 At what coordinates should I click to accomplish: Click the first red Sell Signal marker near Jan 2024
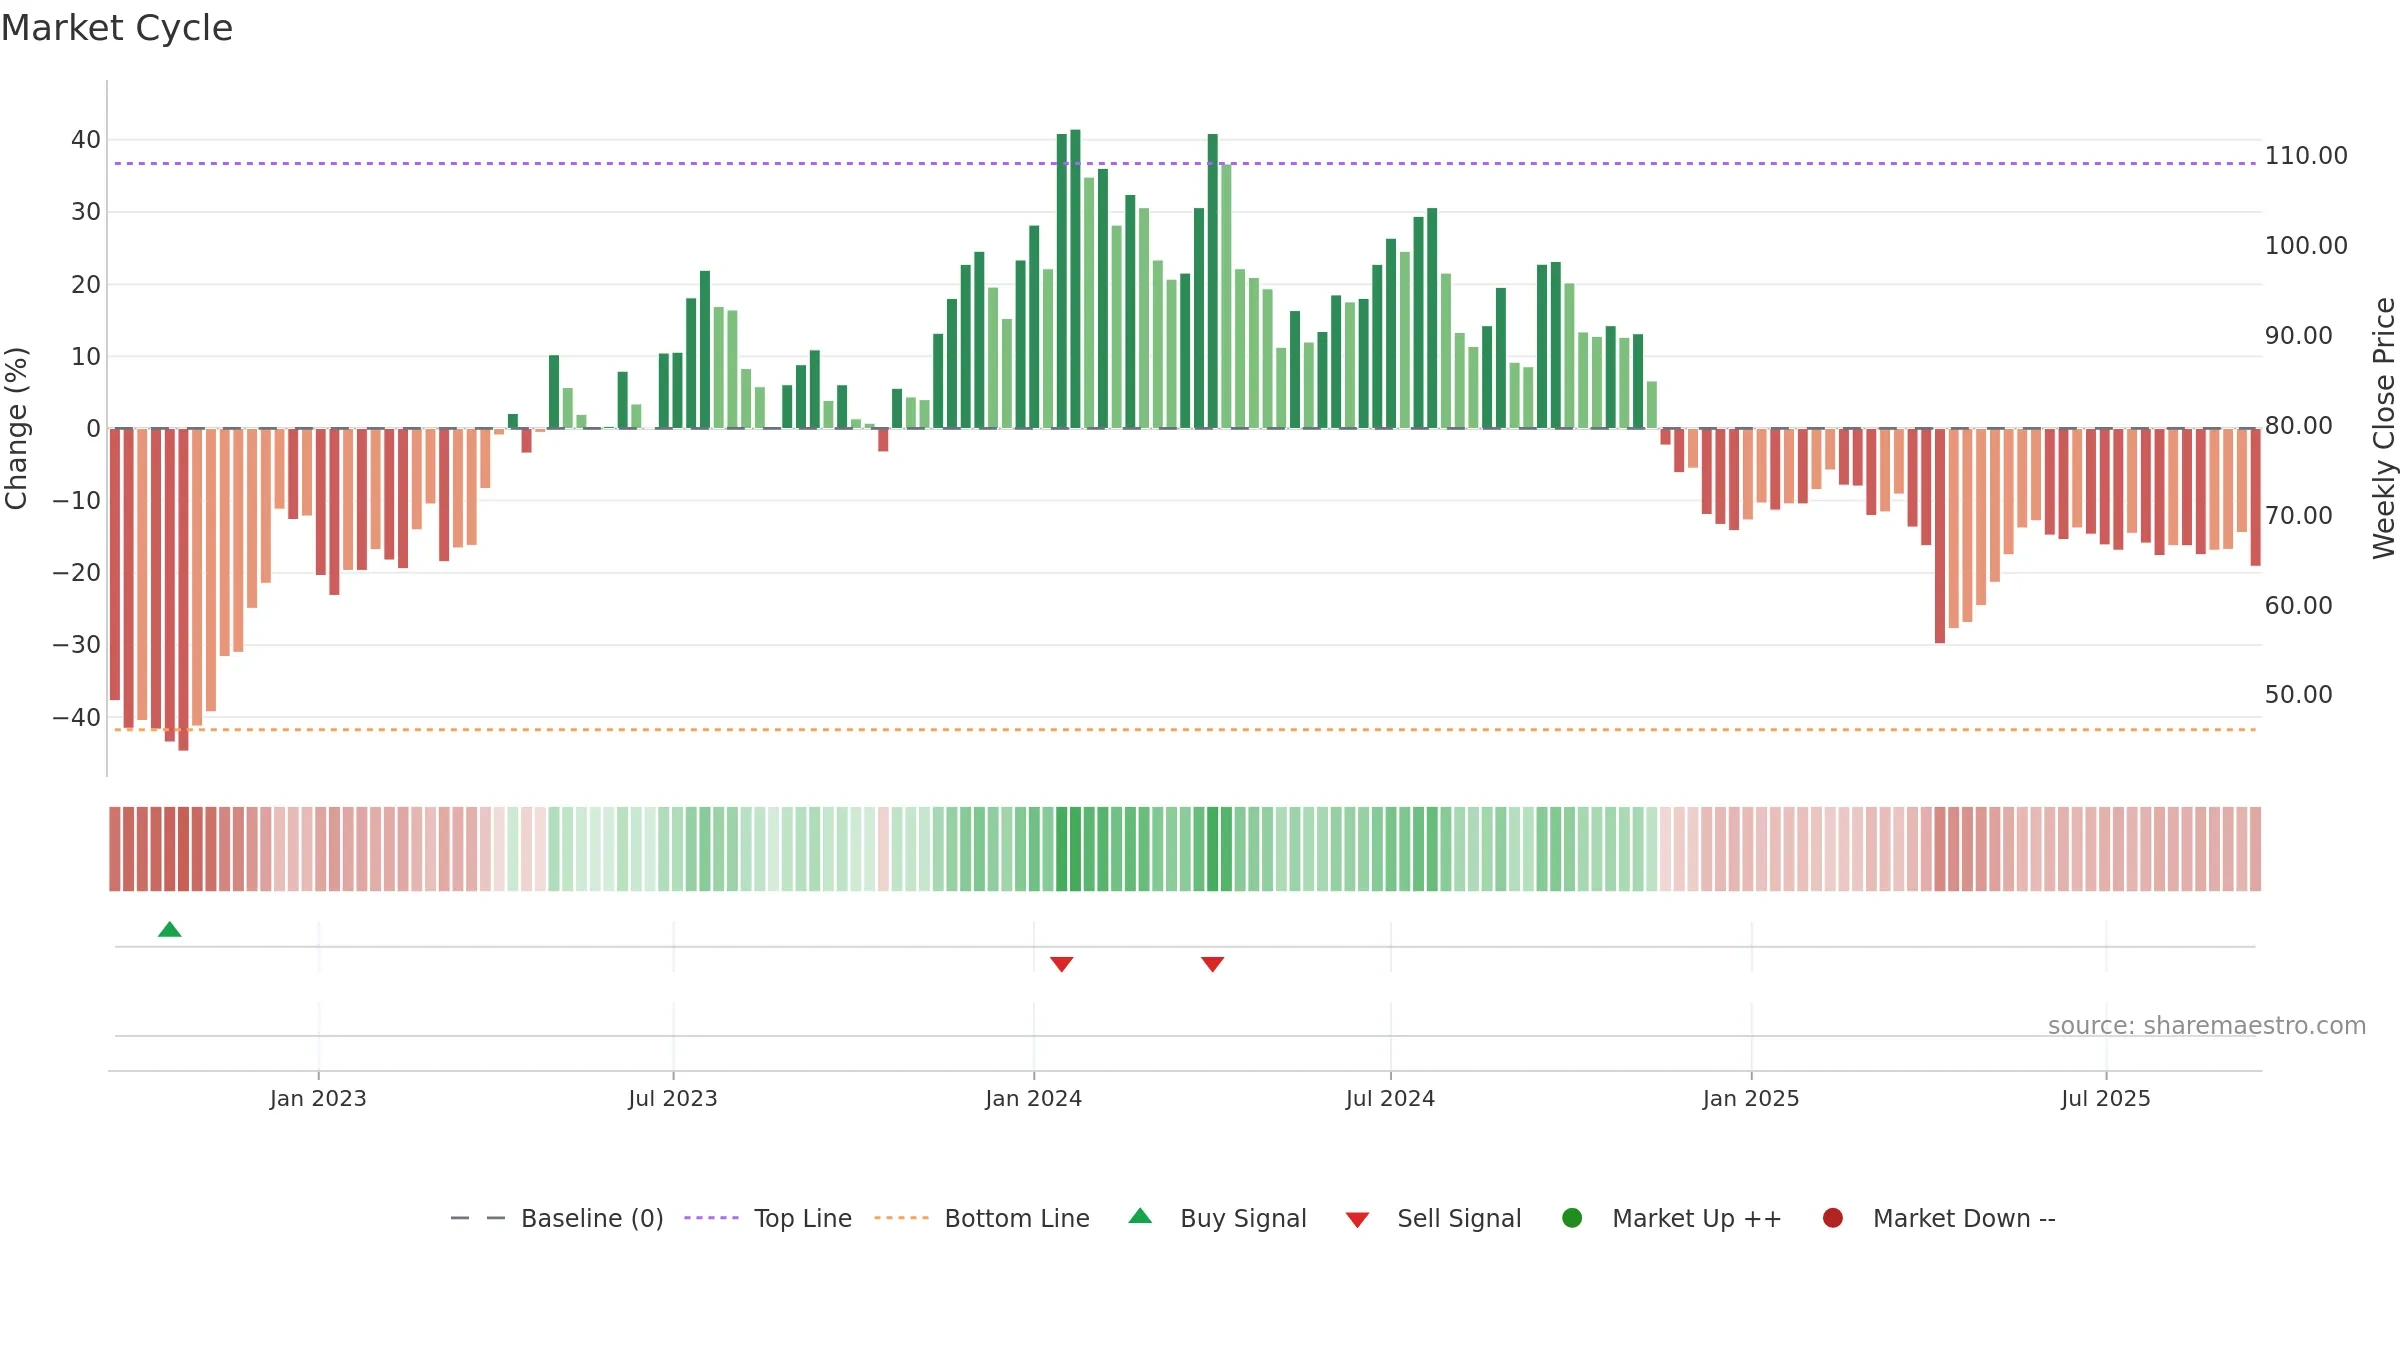tap(1062, 964)
